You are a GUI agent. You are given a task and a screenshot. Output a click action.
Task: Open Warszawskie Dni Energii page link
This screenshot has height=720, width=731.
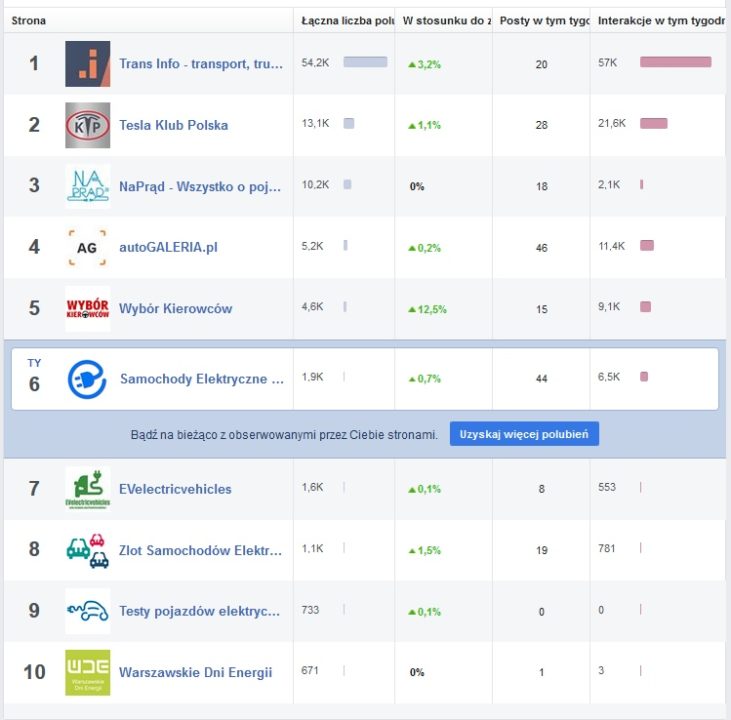[x=195, y=672]
